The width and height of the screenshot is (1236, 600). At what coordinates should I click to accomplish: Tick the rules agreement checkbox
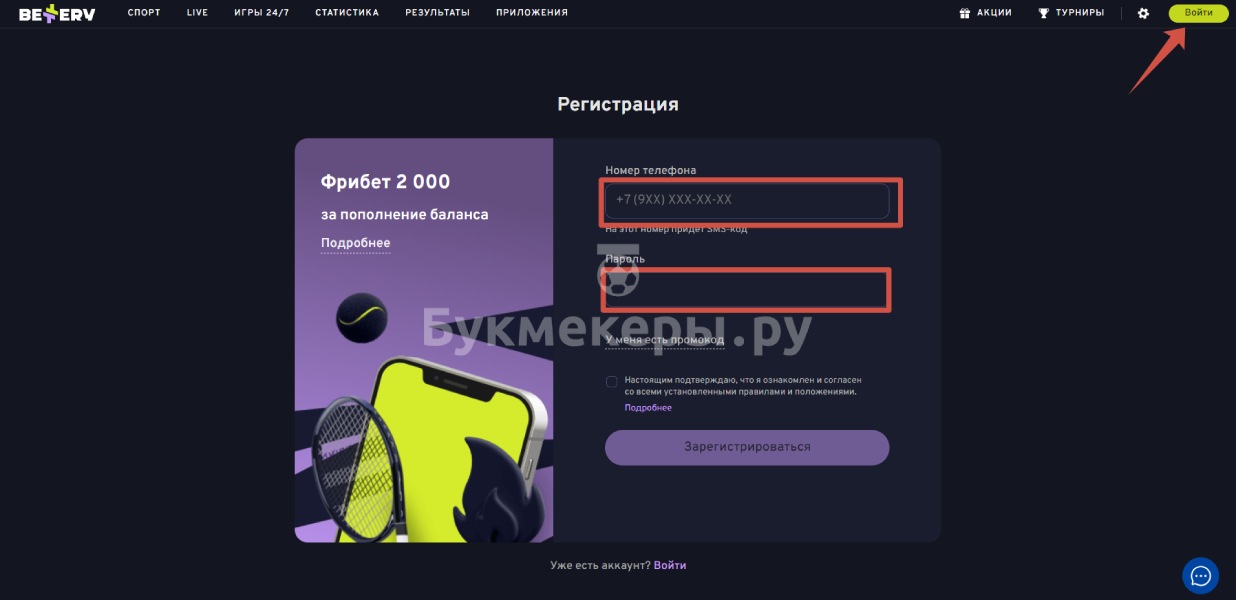click(x=611, y=381)
